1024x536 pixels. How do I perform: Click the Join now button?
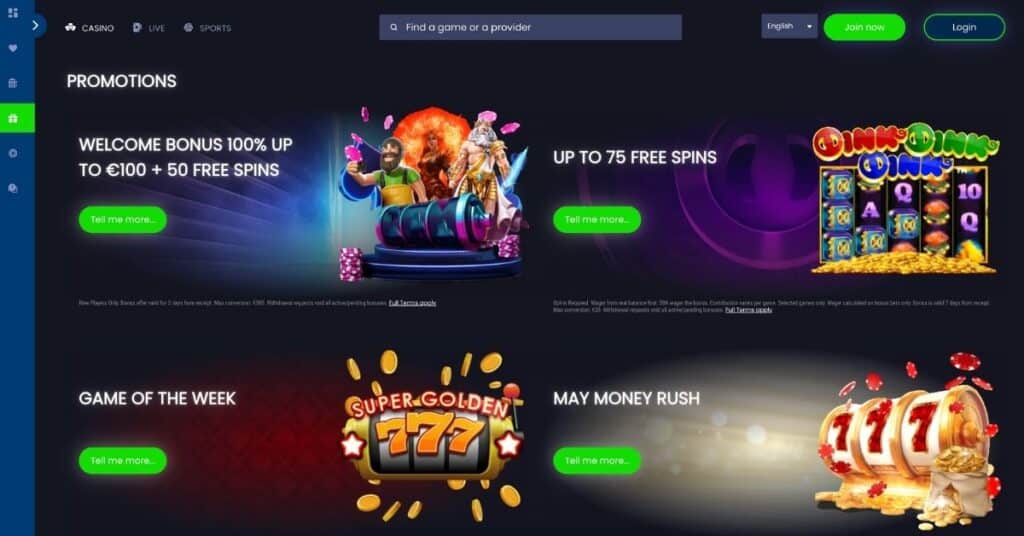(864, 27)
